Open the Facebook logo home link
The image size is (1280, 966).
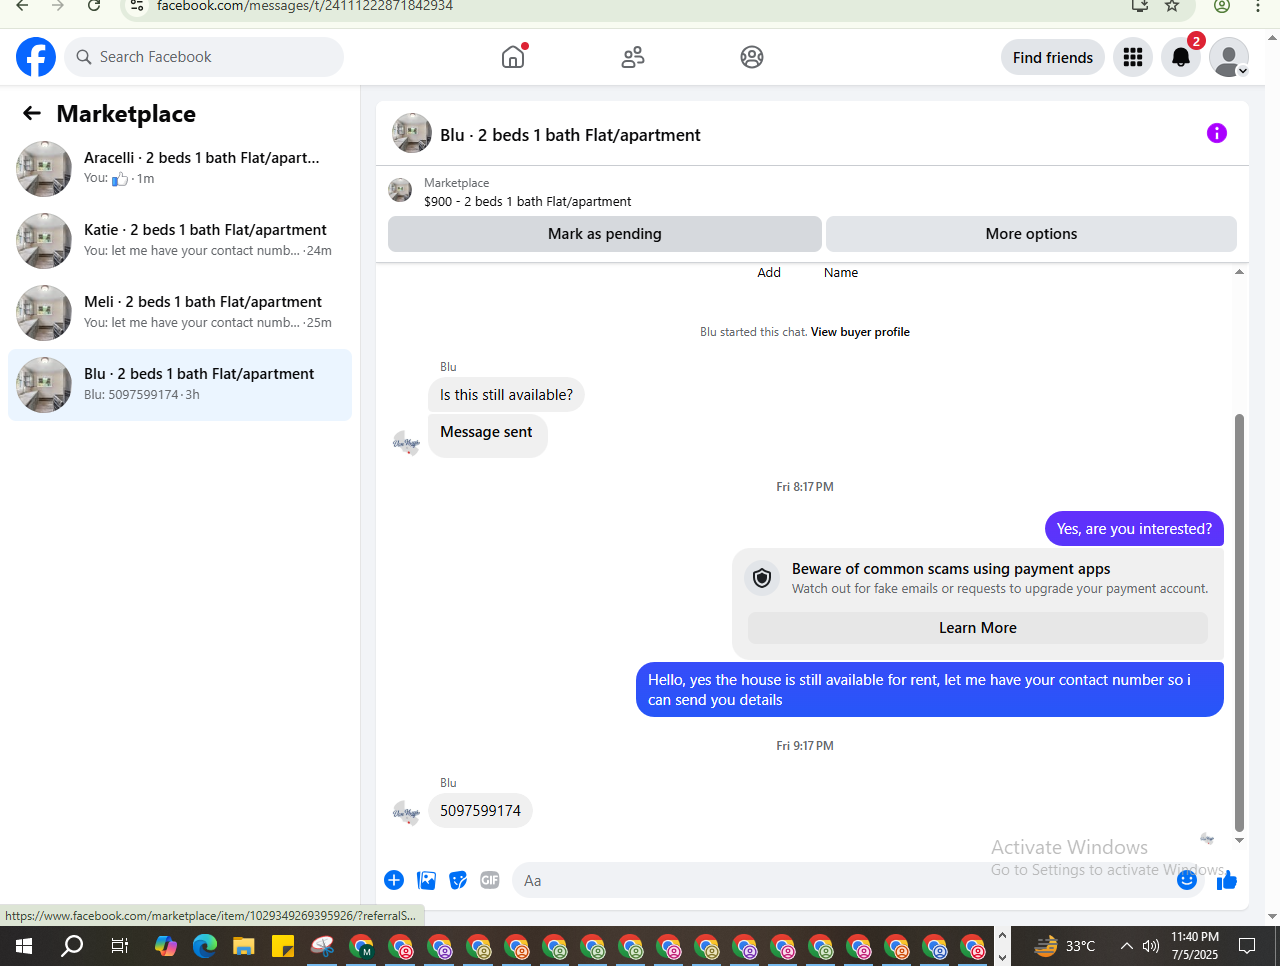36,57
